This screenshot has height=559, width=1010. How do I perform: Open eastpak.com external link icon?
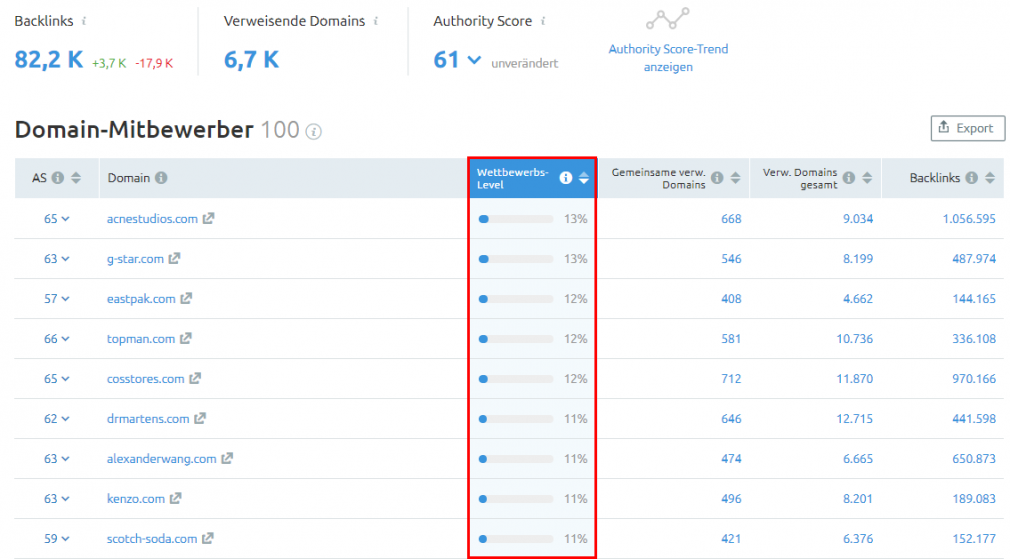click(186, 298)
